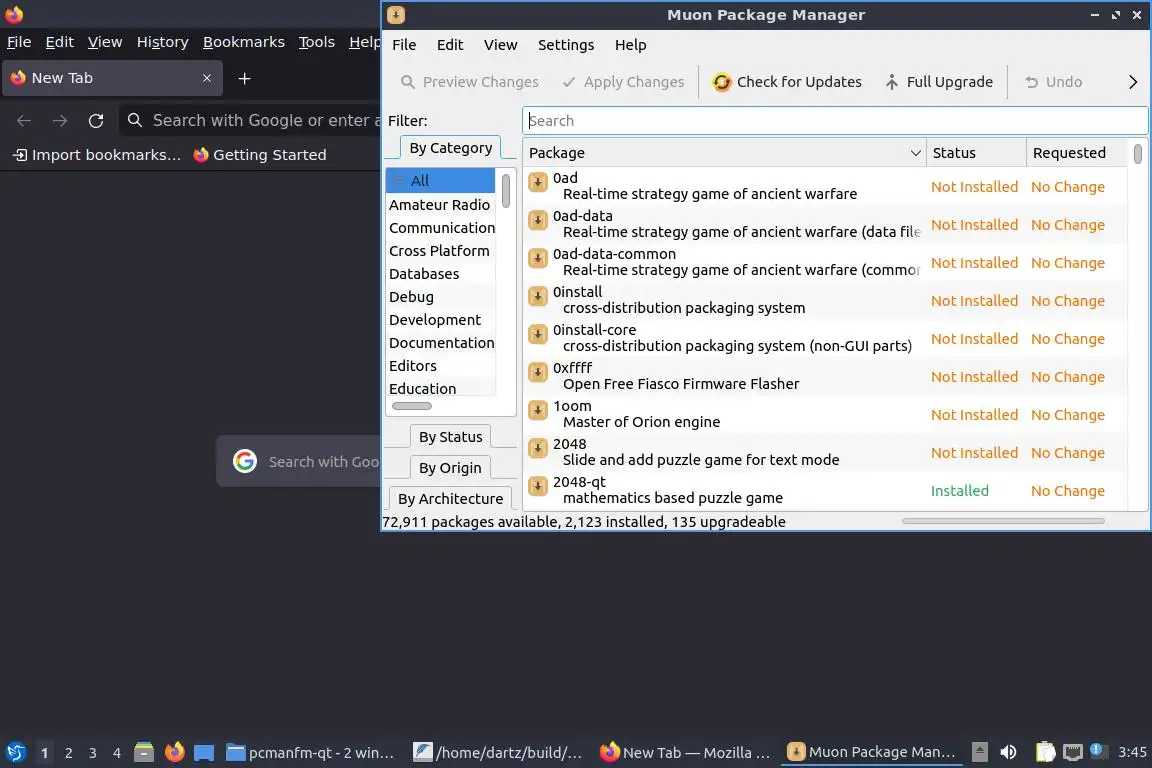Select the Amateur Radio category
The image size is (1152, 768).
tap(440, 204)
